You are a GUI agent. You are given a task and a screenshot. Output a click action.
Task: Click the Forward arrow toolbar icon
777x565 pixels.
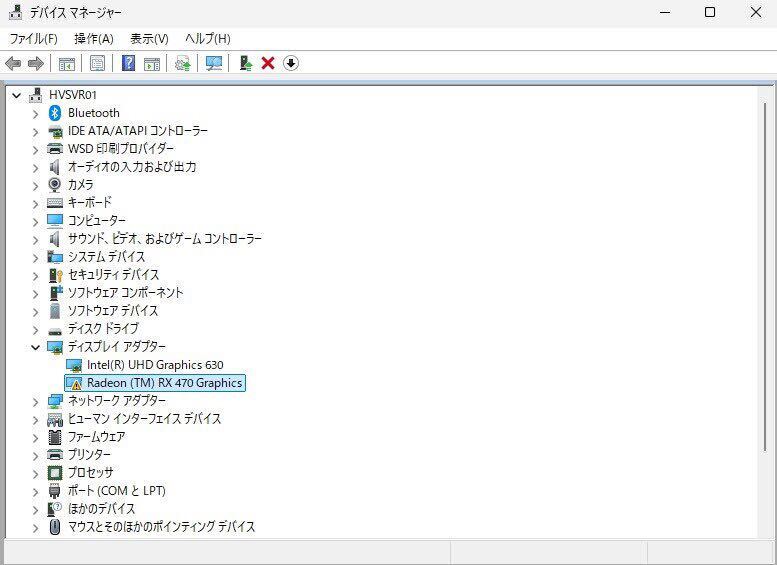[x=36, y=63]
